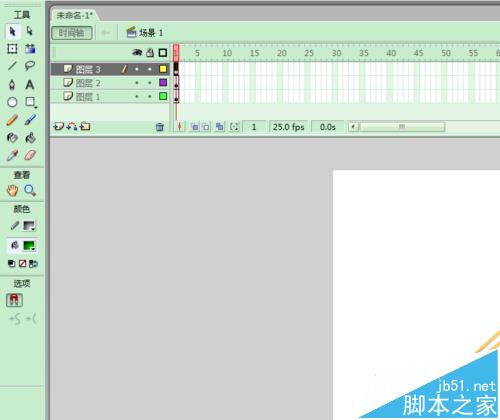The height and width of the screenshot is (420, 500).
Task: Toggle lock all layers icon
Action: point(150,53)
